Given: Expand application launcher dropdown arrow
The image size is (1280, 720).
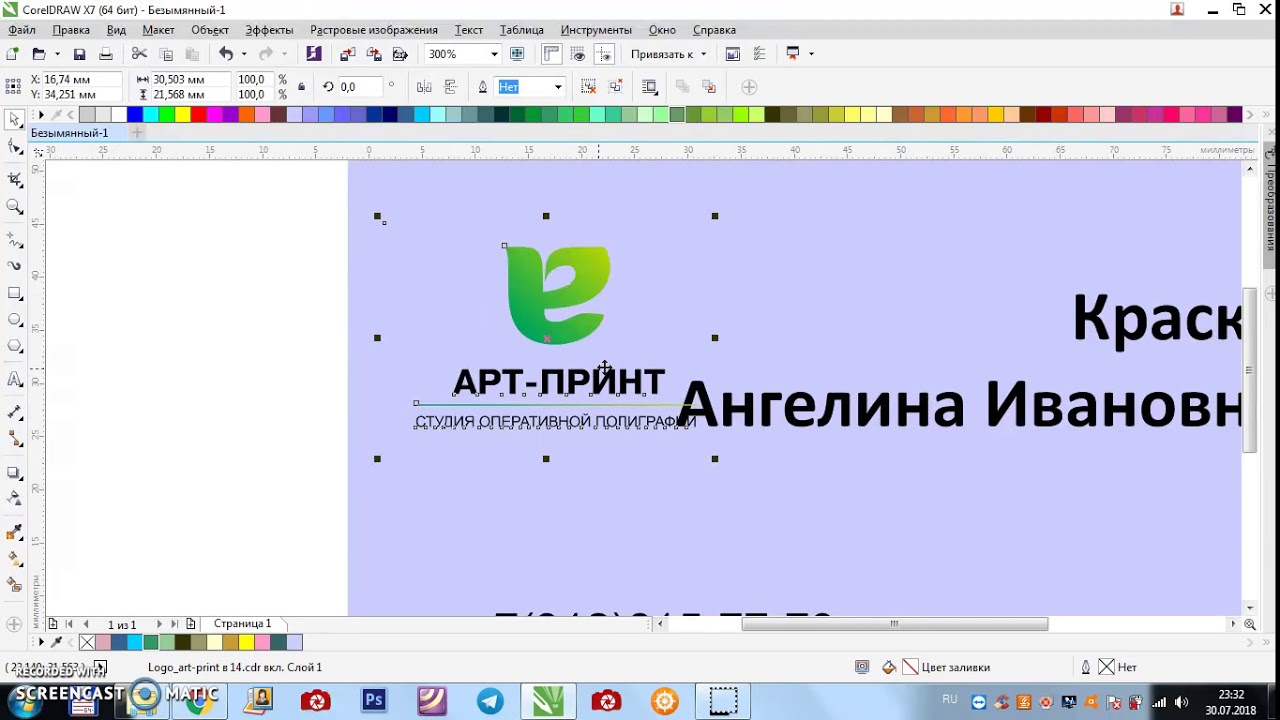Looking at the screenshot, I should pos(811,54).
